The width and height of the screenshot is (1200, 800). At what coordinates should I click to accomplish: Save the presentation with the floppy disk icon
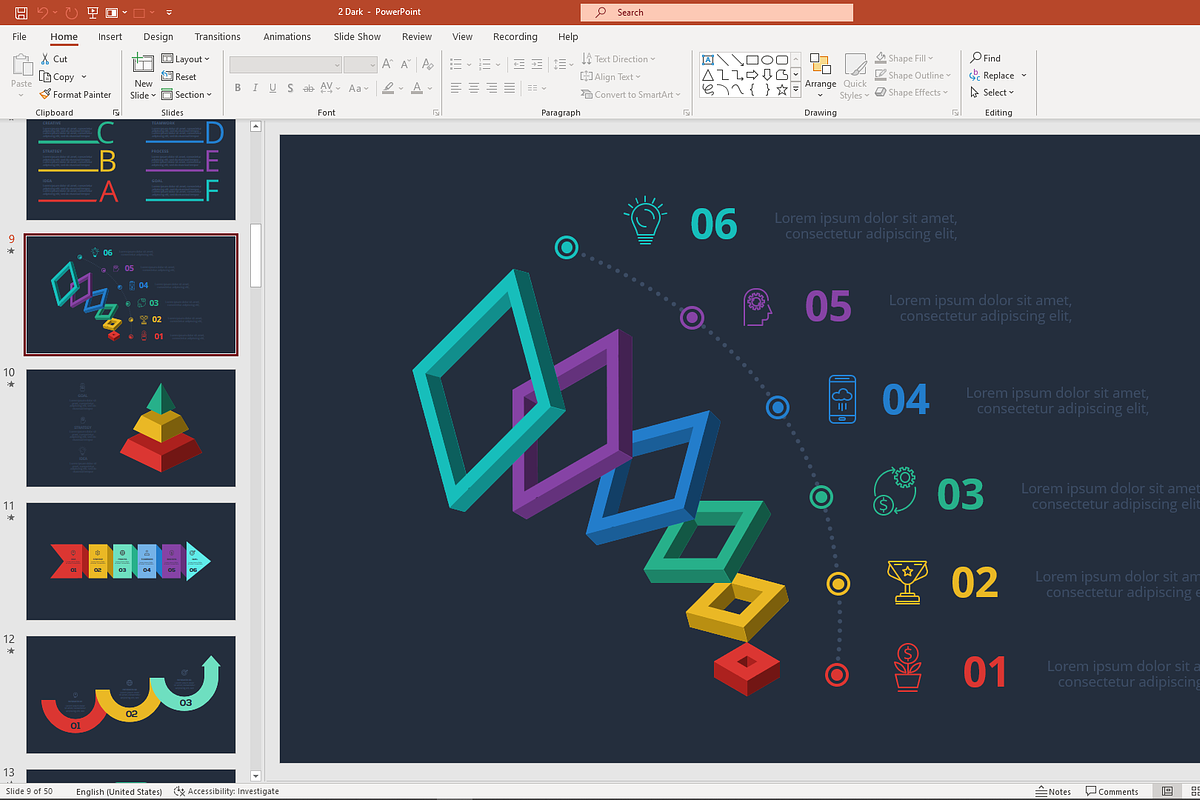[21, 13]
